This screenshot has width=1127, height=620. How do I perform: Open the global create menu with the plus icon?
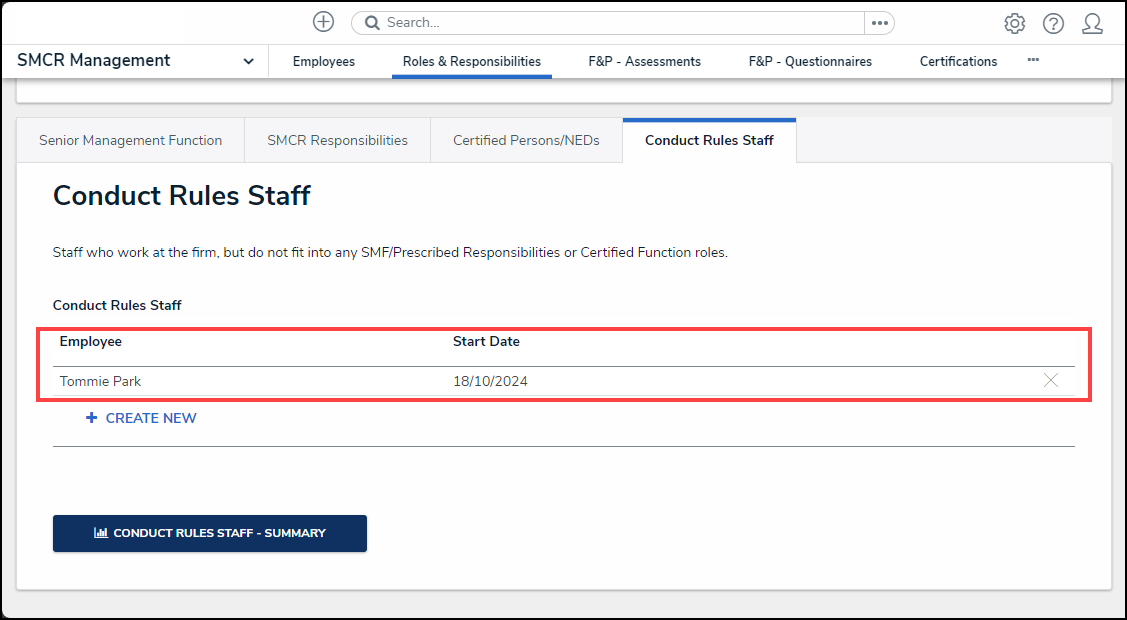pos(322,21)
